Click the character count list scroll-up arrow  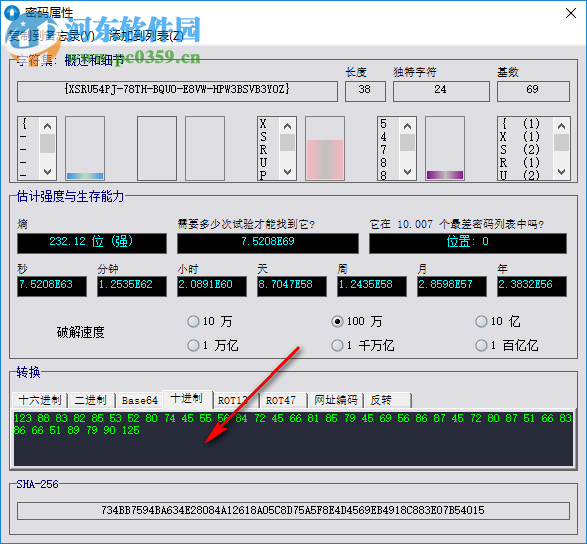562,126
